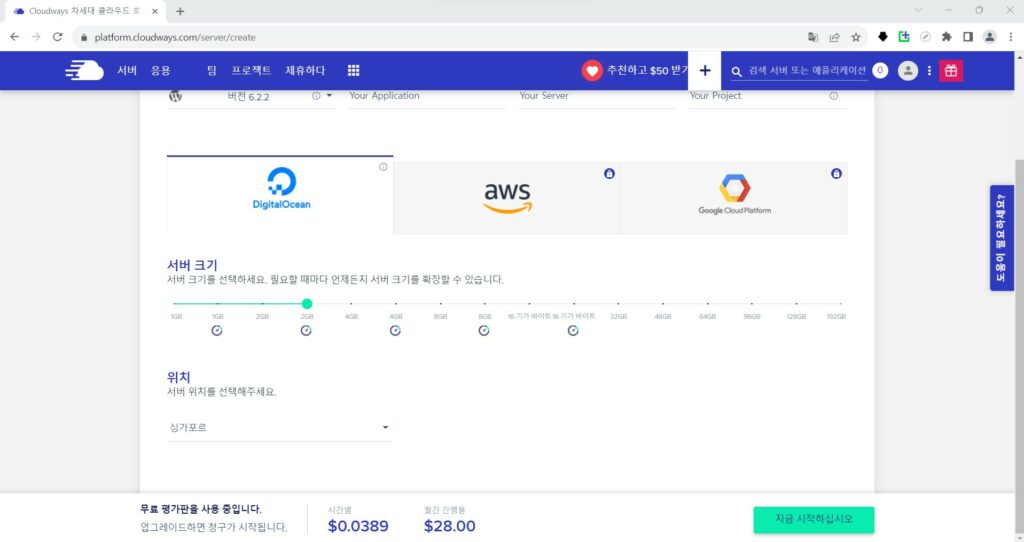Close the Cloudways browser tab
This screenshot has width=1024, height=542.
pyautogui.click(x=155, y=11)
